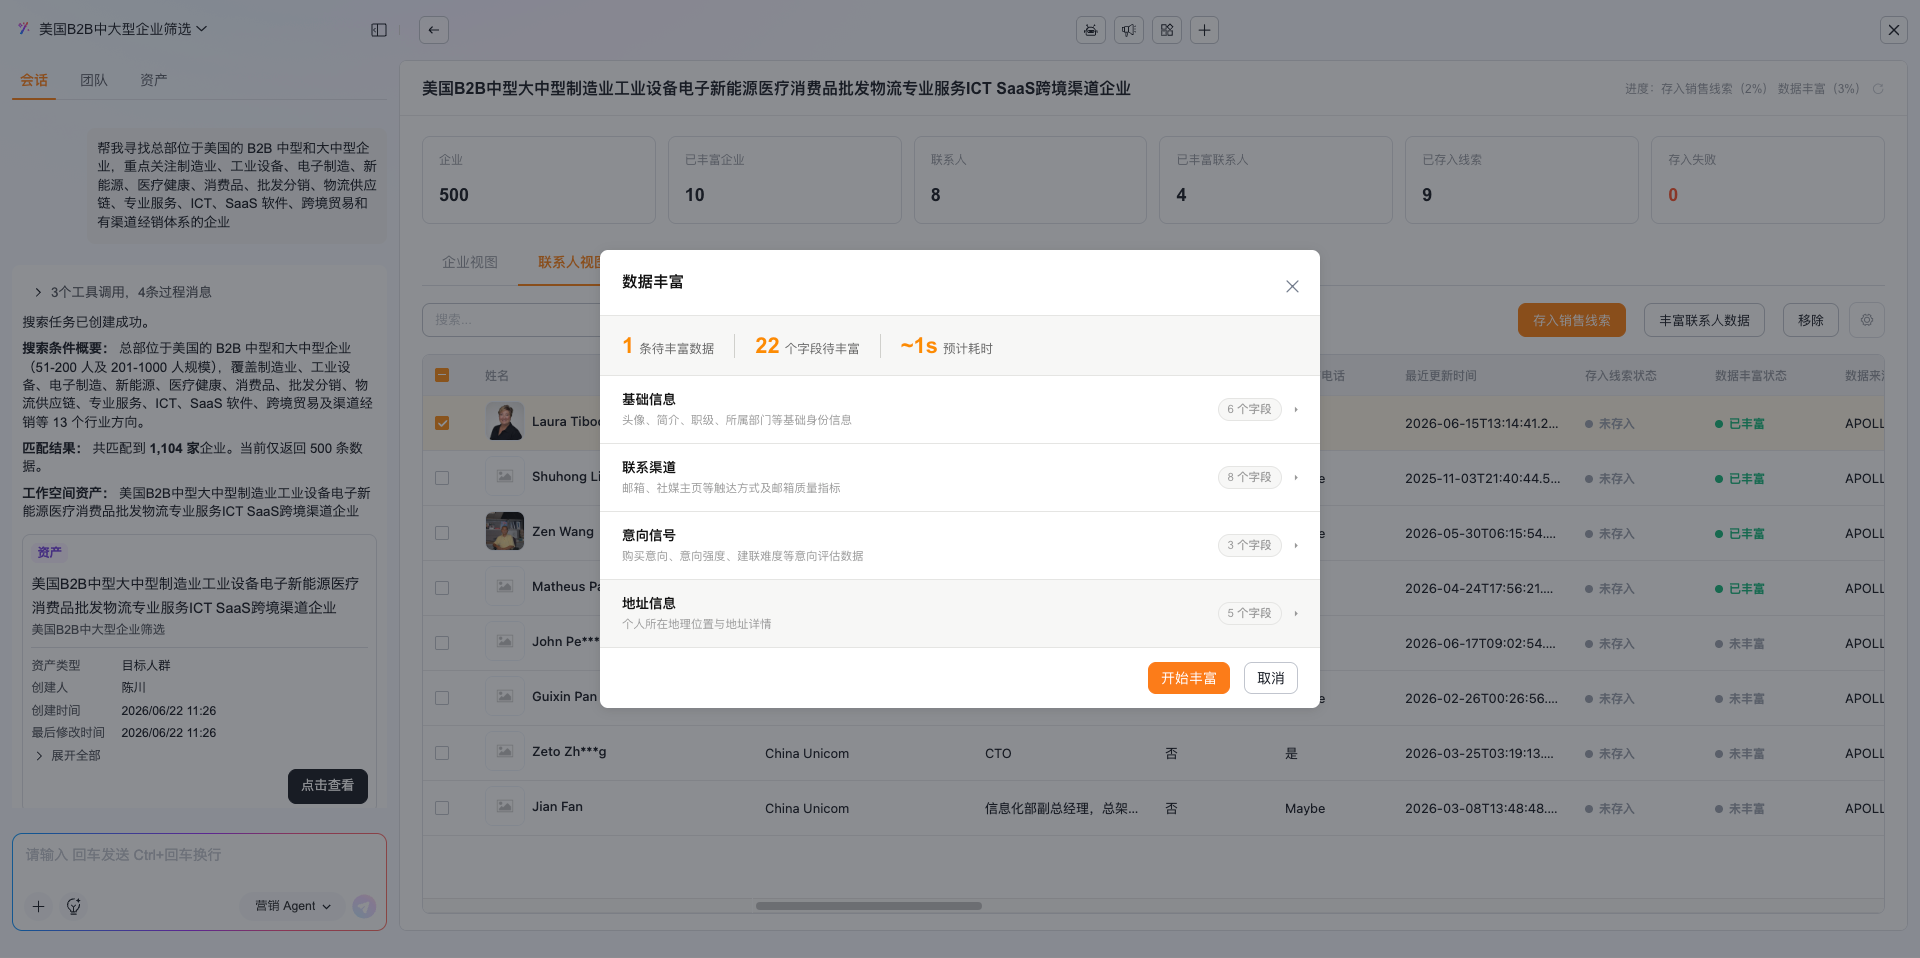Click the 取消 button
This screenshot has width=1920, height=958.
tap(1271, 678)
